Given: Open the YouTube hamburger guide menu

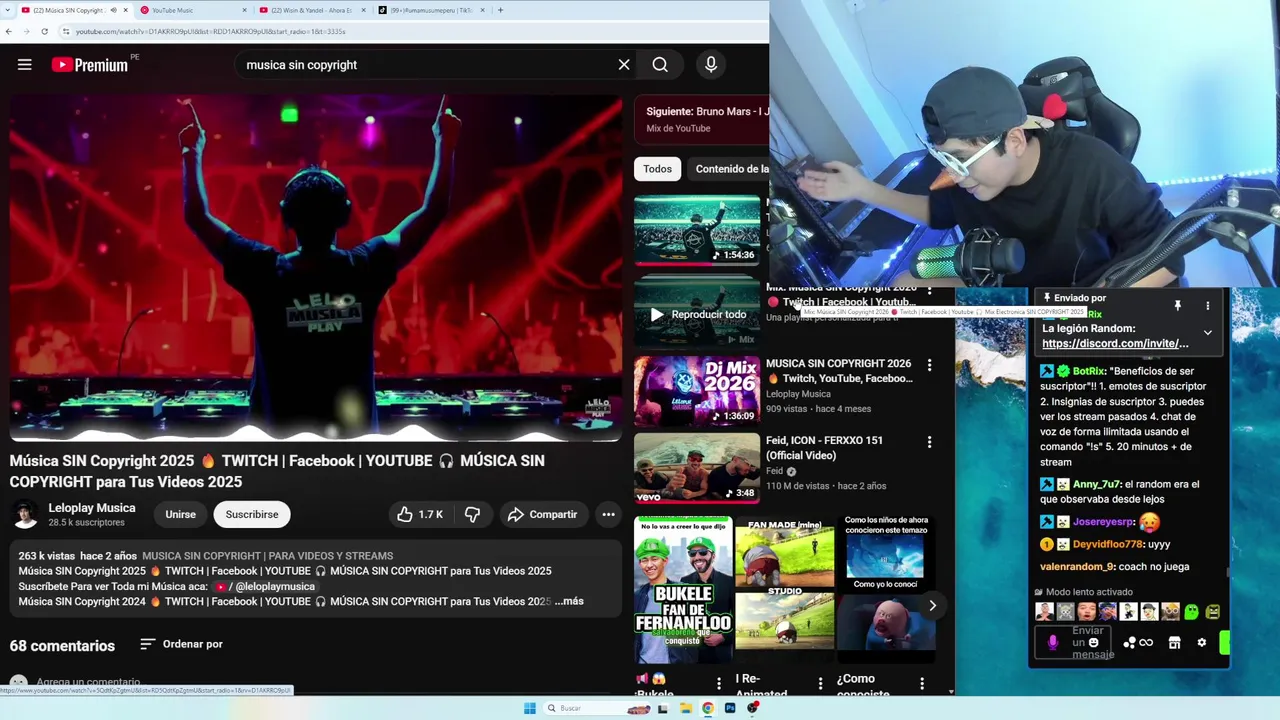Looking at the screenshot, I should pyautogui.click(x=25, y=65).
